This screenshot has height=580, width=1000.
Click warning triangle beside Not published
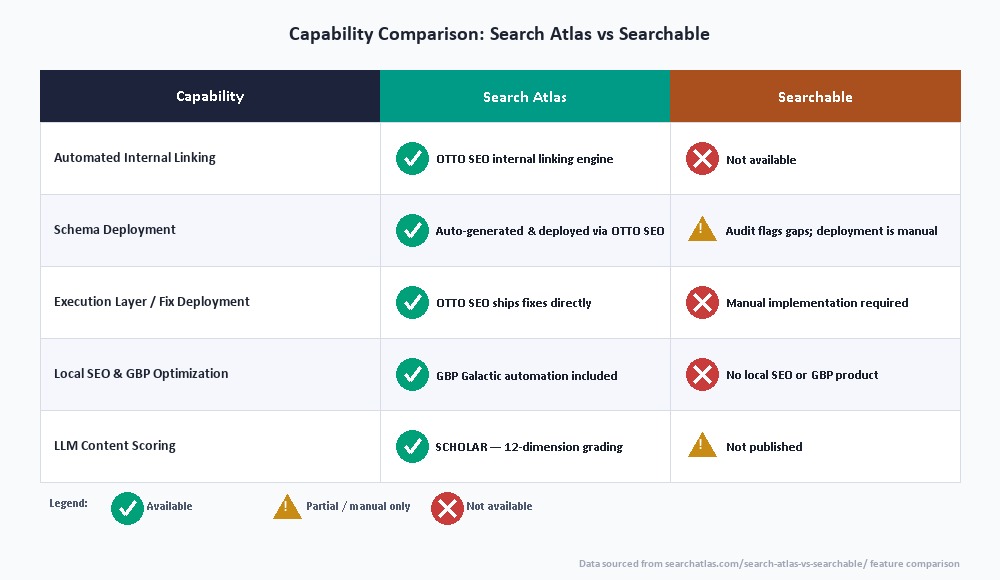point(702,445)
